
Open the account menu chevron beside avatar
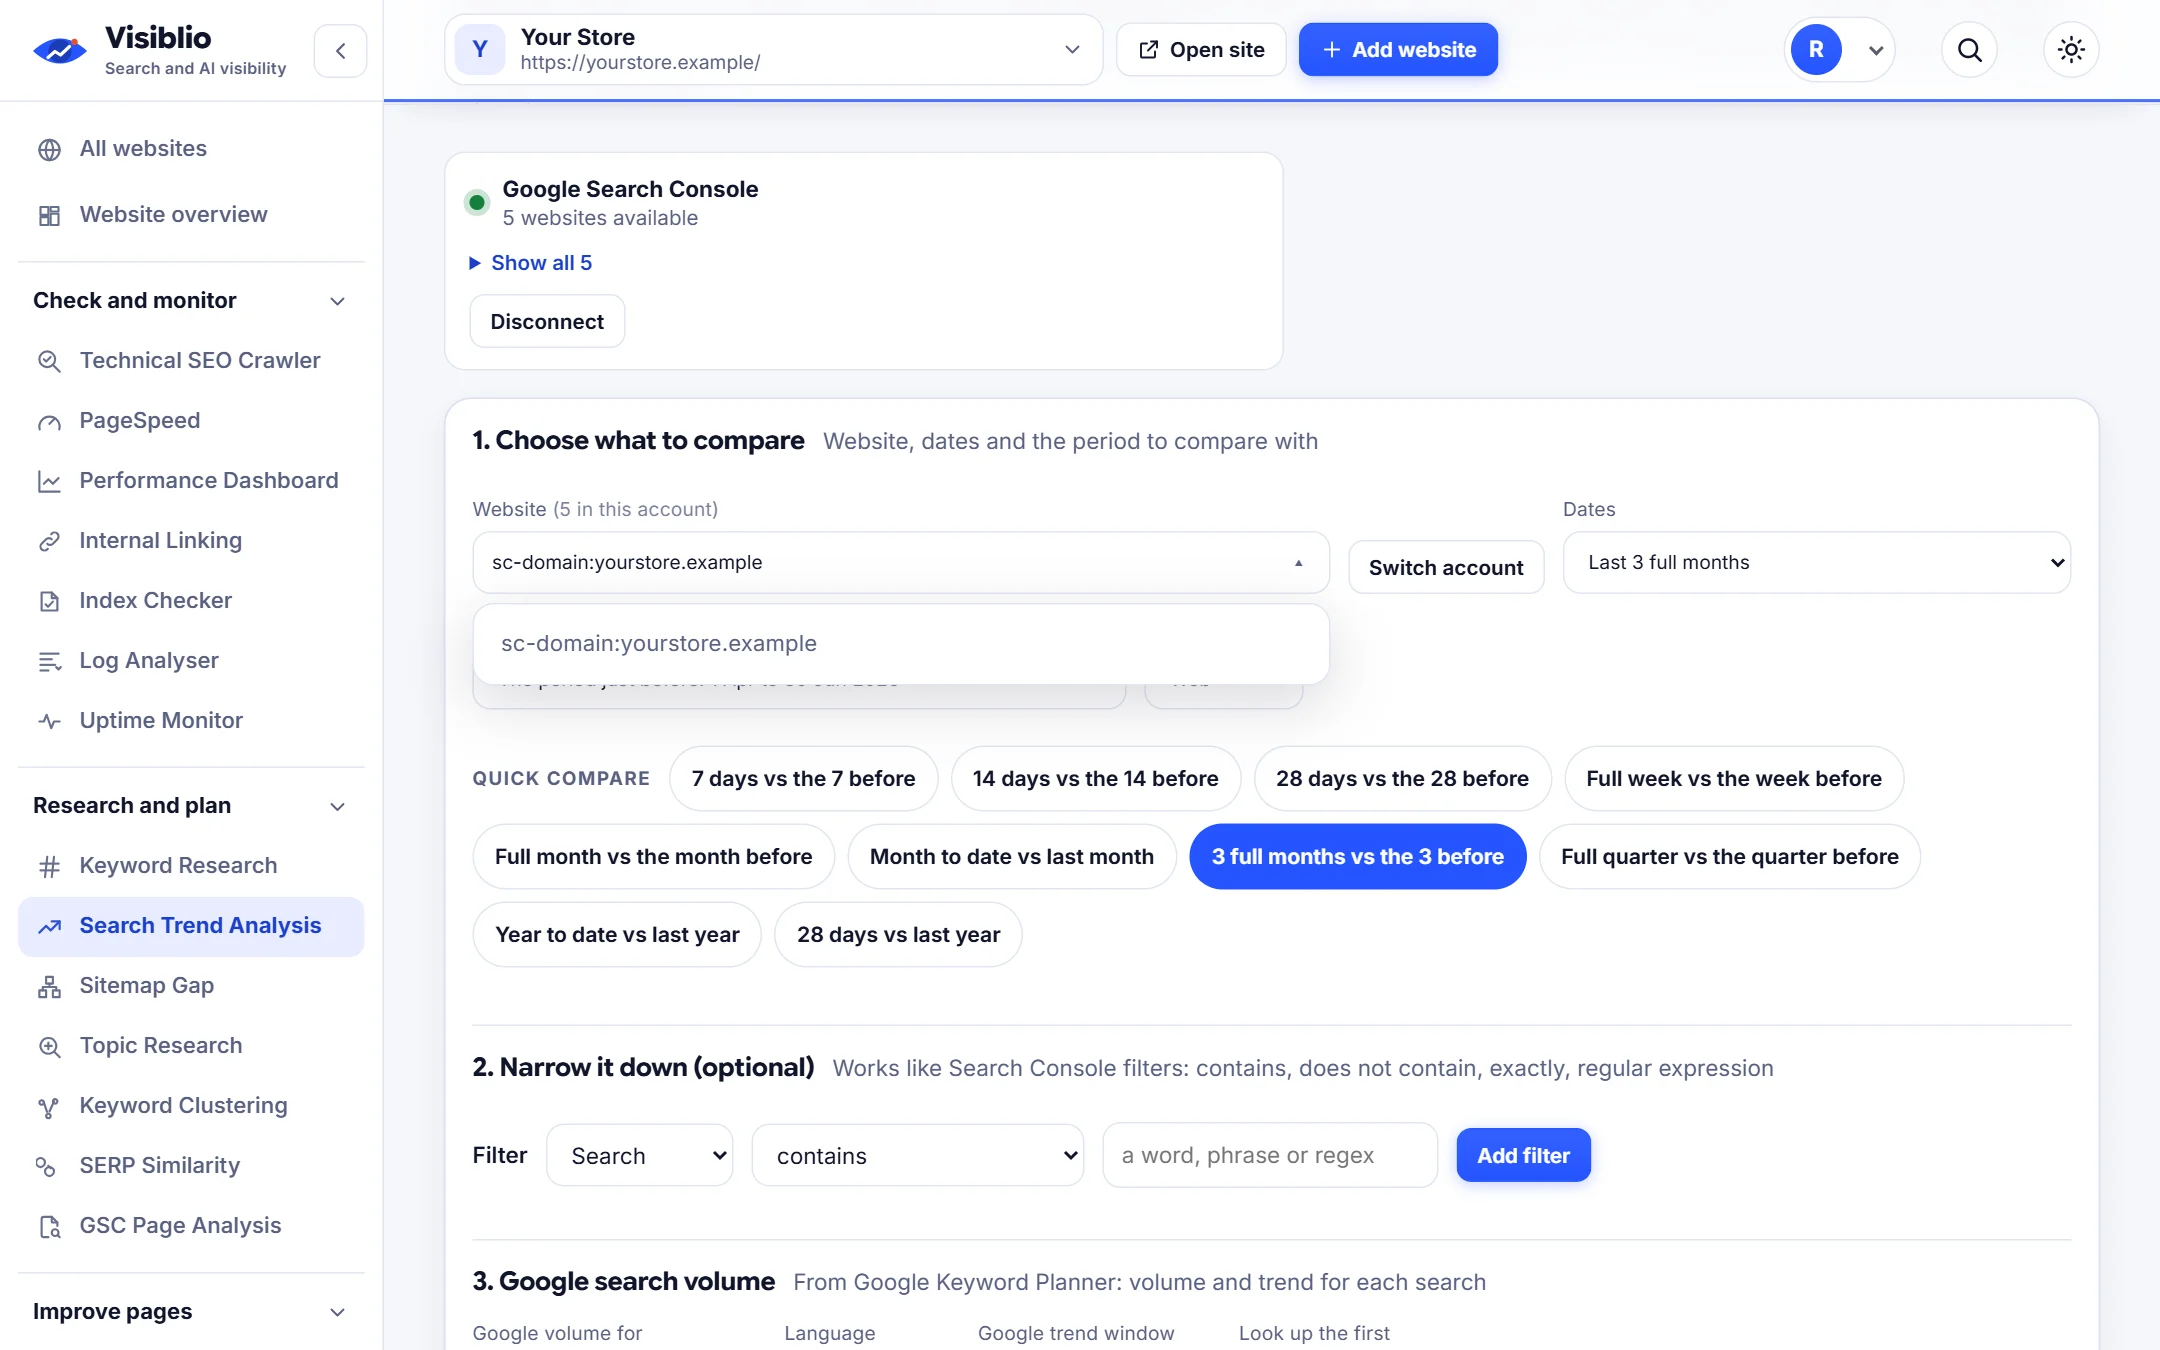(1876, 51)
